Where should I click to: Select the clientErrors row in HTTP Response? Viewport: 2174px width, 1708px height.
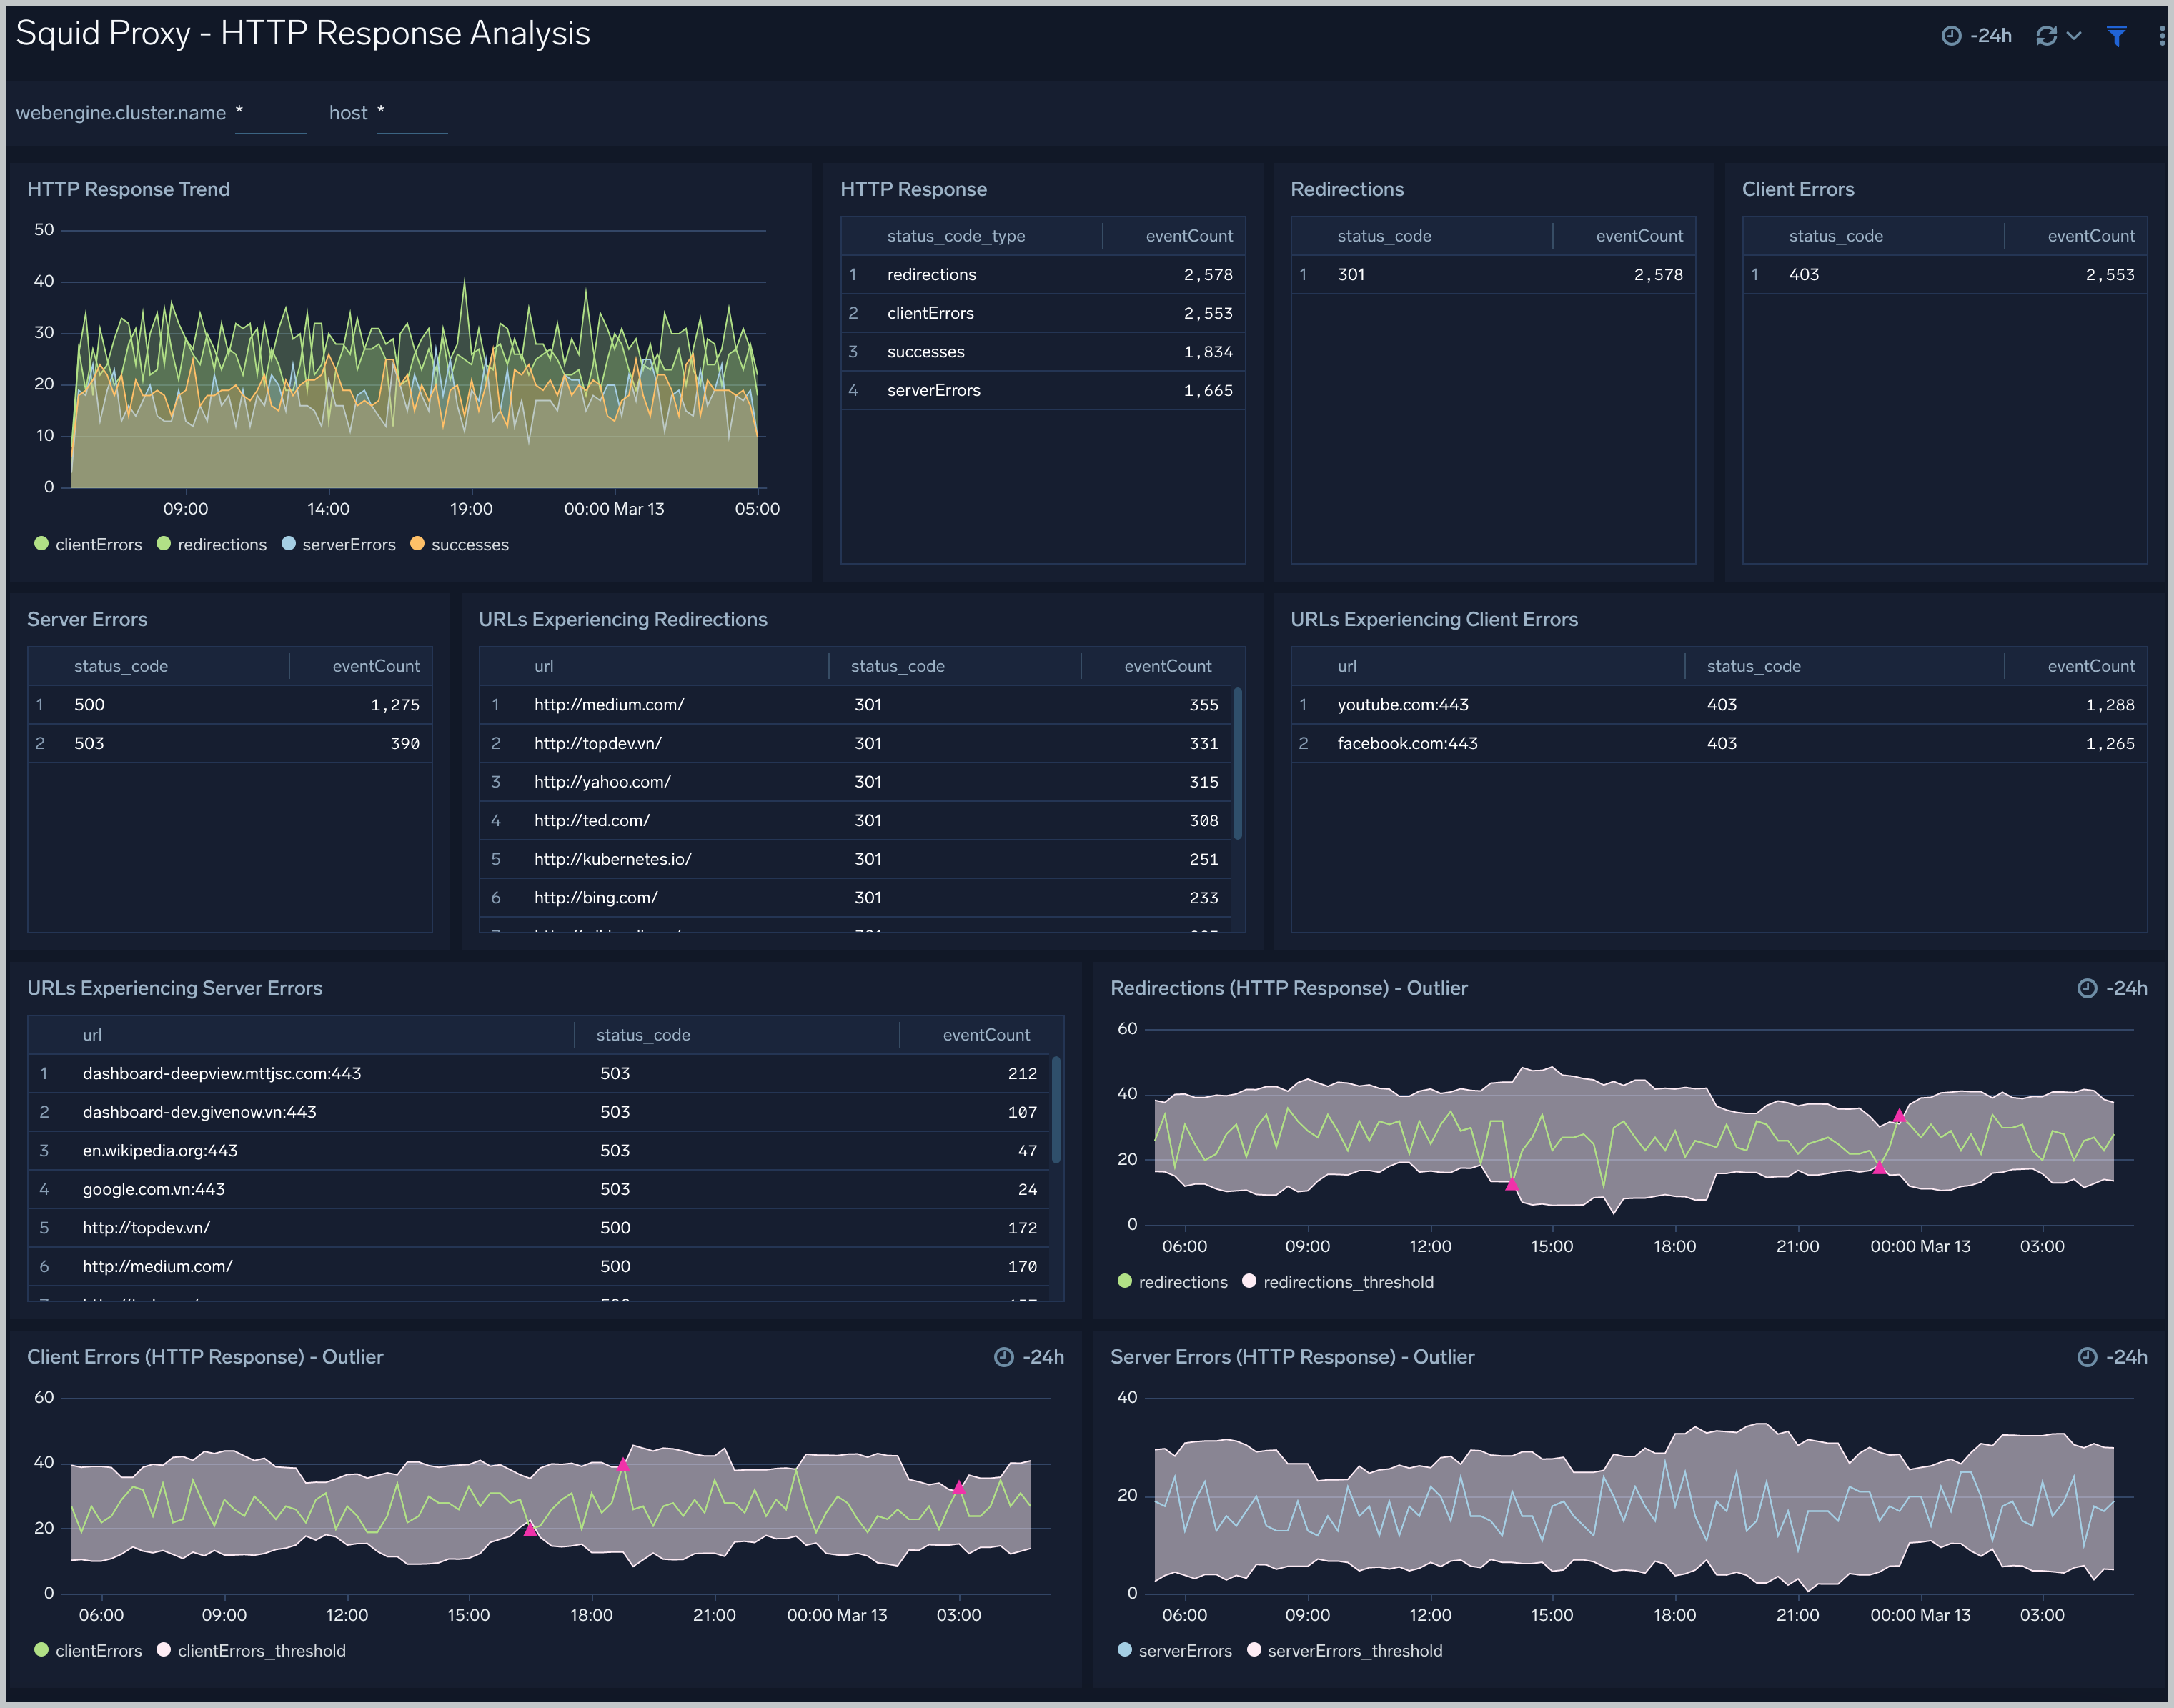click(1042, 314)
